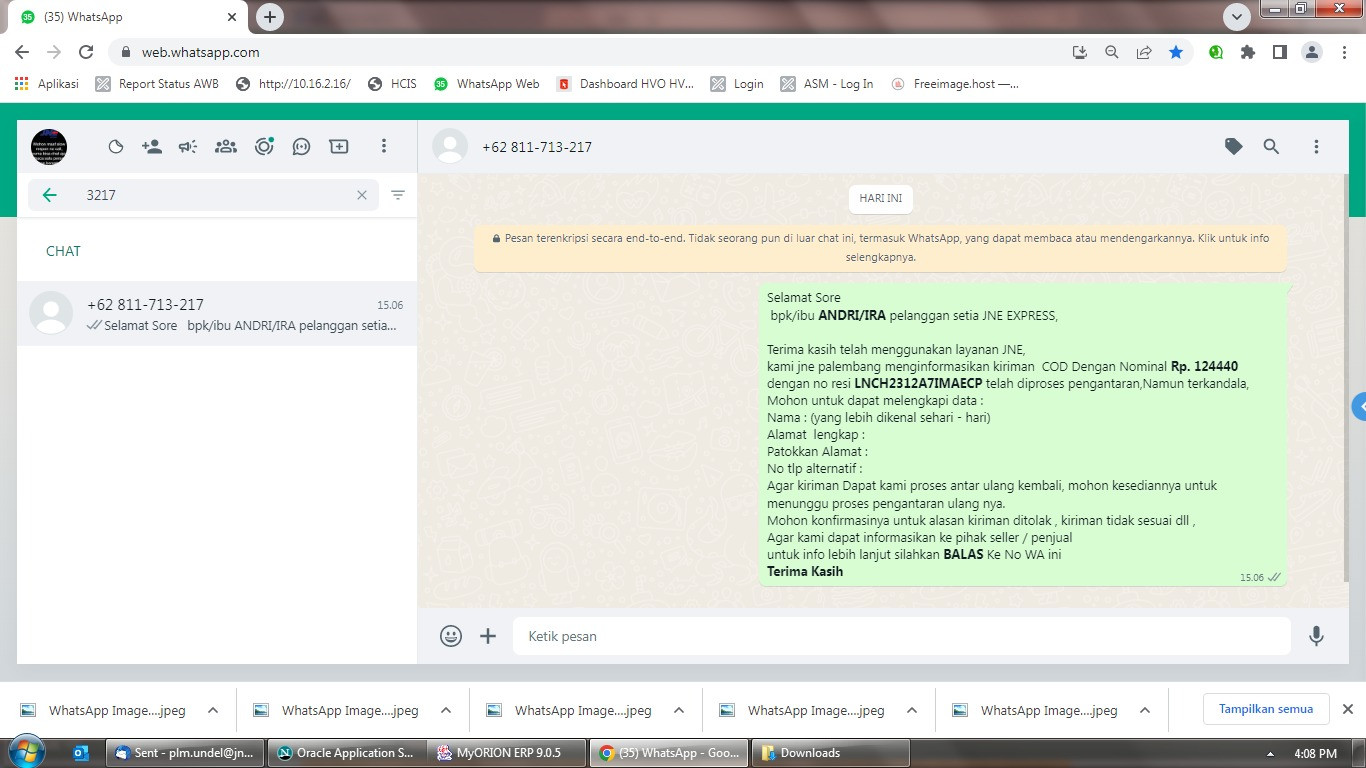1366x768 pixels.
Task: Reload the WhatsApp Web page
Action: (x=86, y=52)
